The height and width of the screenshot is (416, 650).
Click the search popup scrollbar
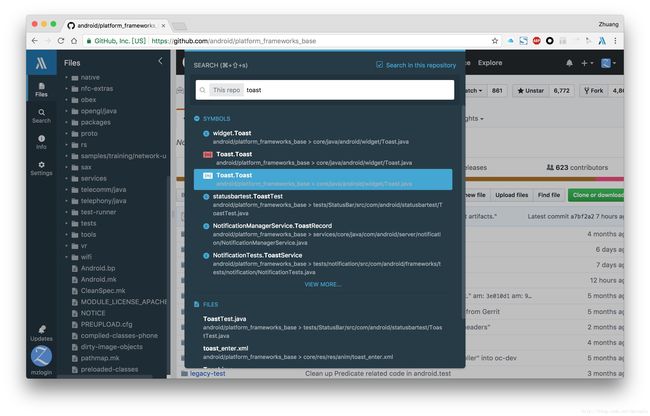click(463, 211)
